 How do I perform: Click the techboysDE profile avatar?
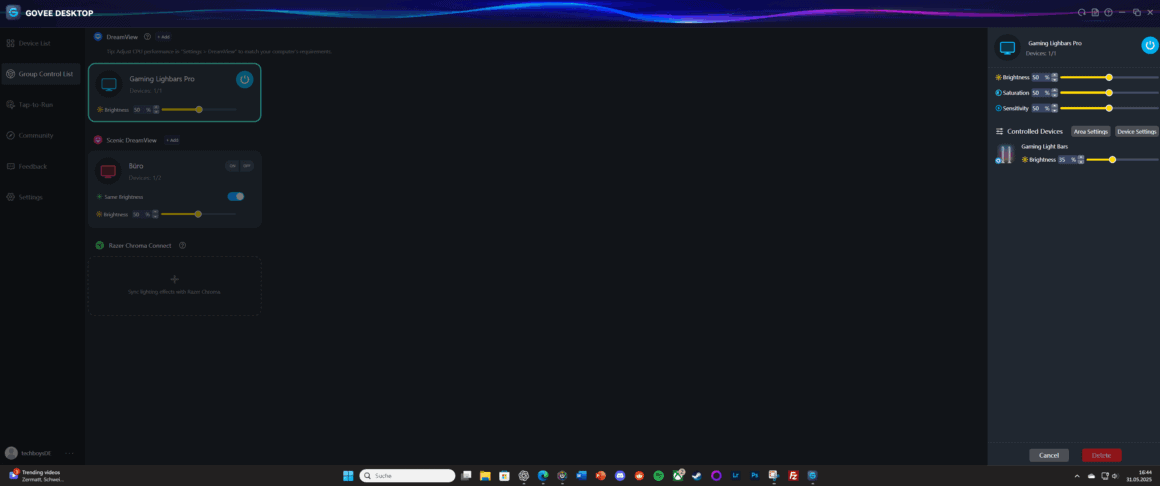point(11,453)
